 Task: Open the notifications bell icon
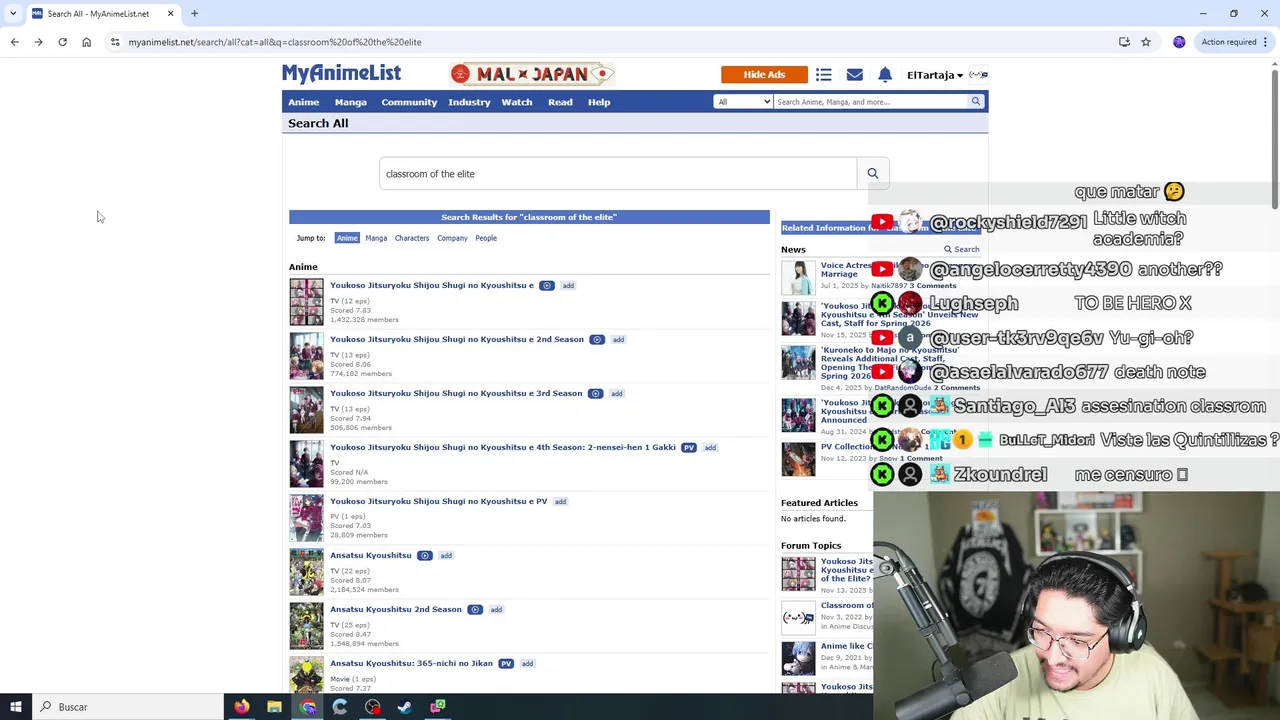[x=885, y=75]
